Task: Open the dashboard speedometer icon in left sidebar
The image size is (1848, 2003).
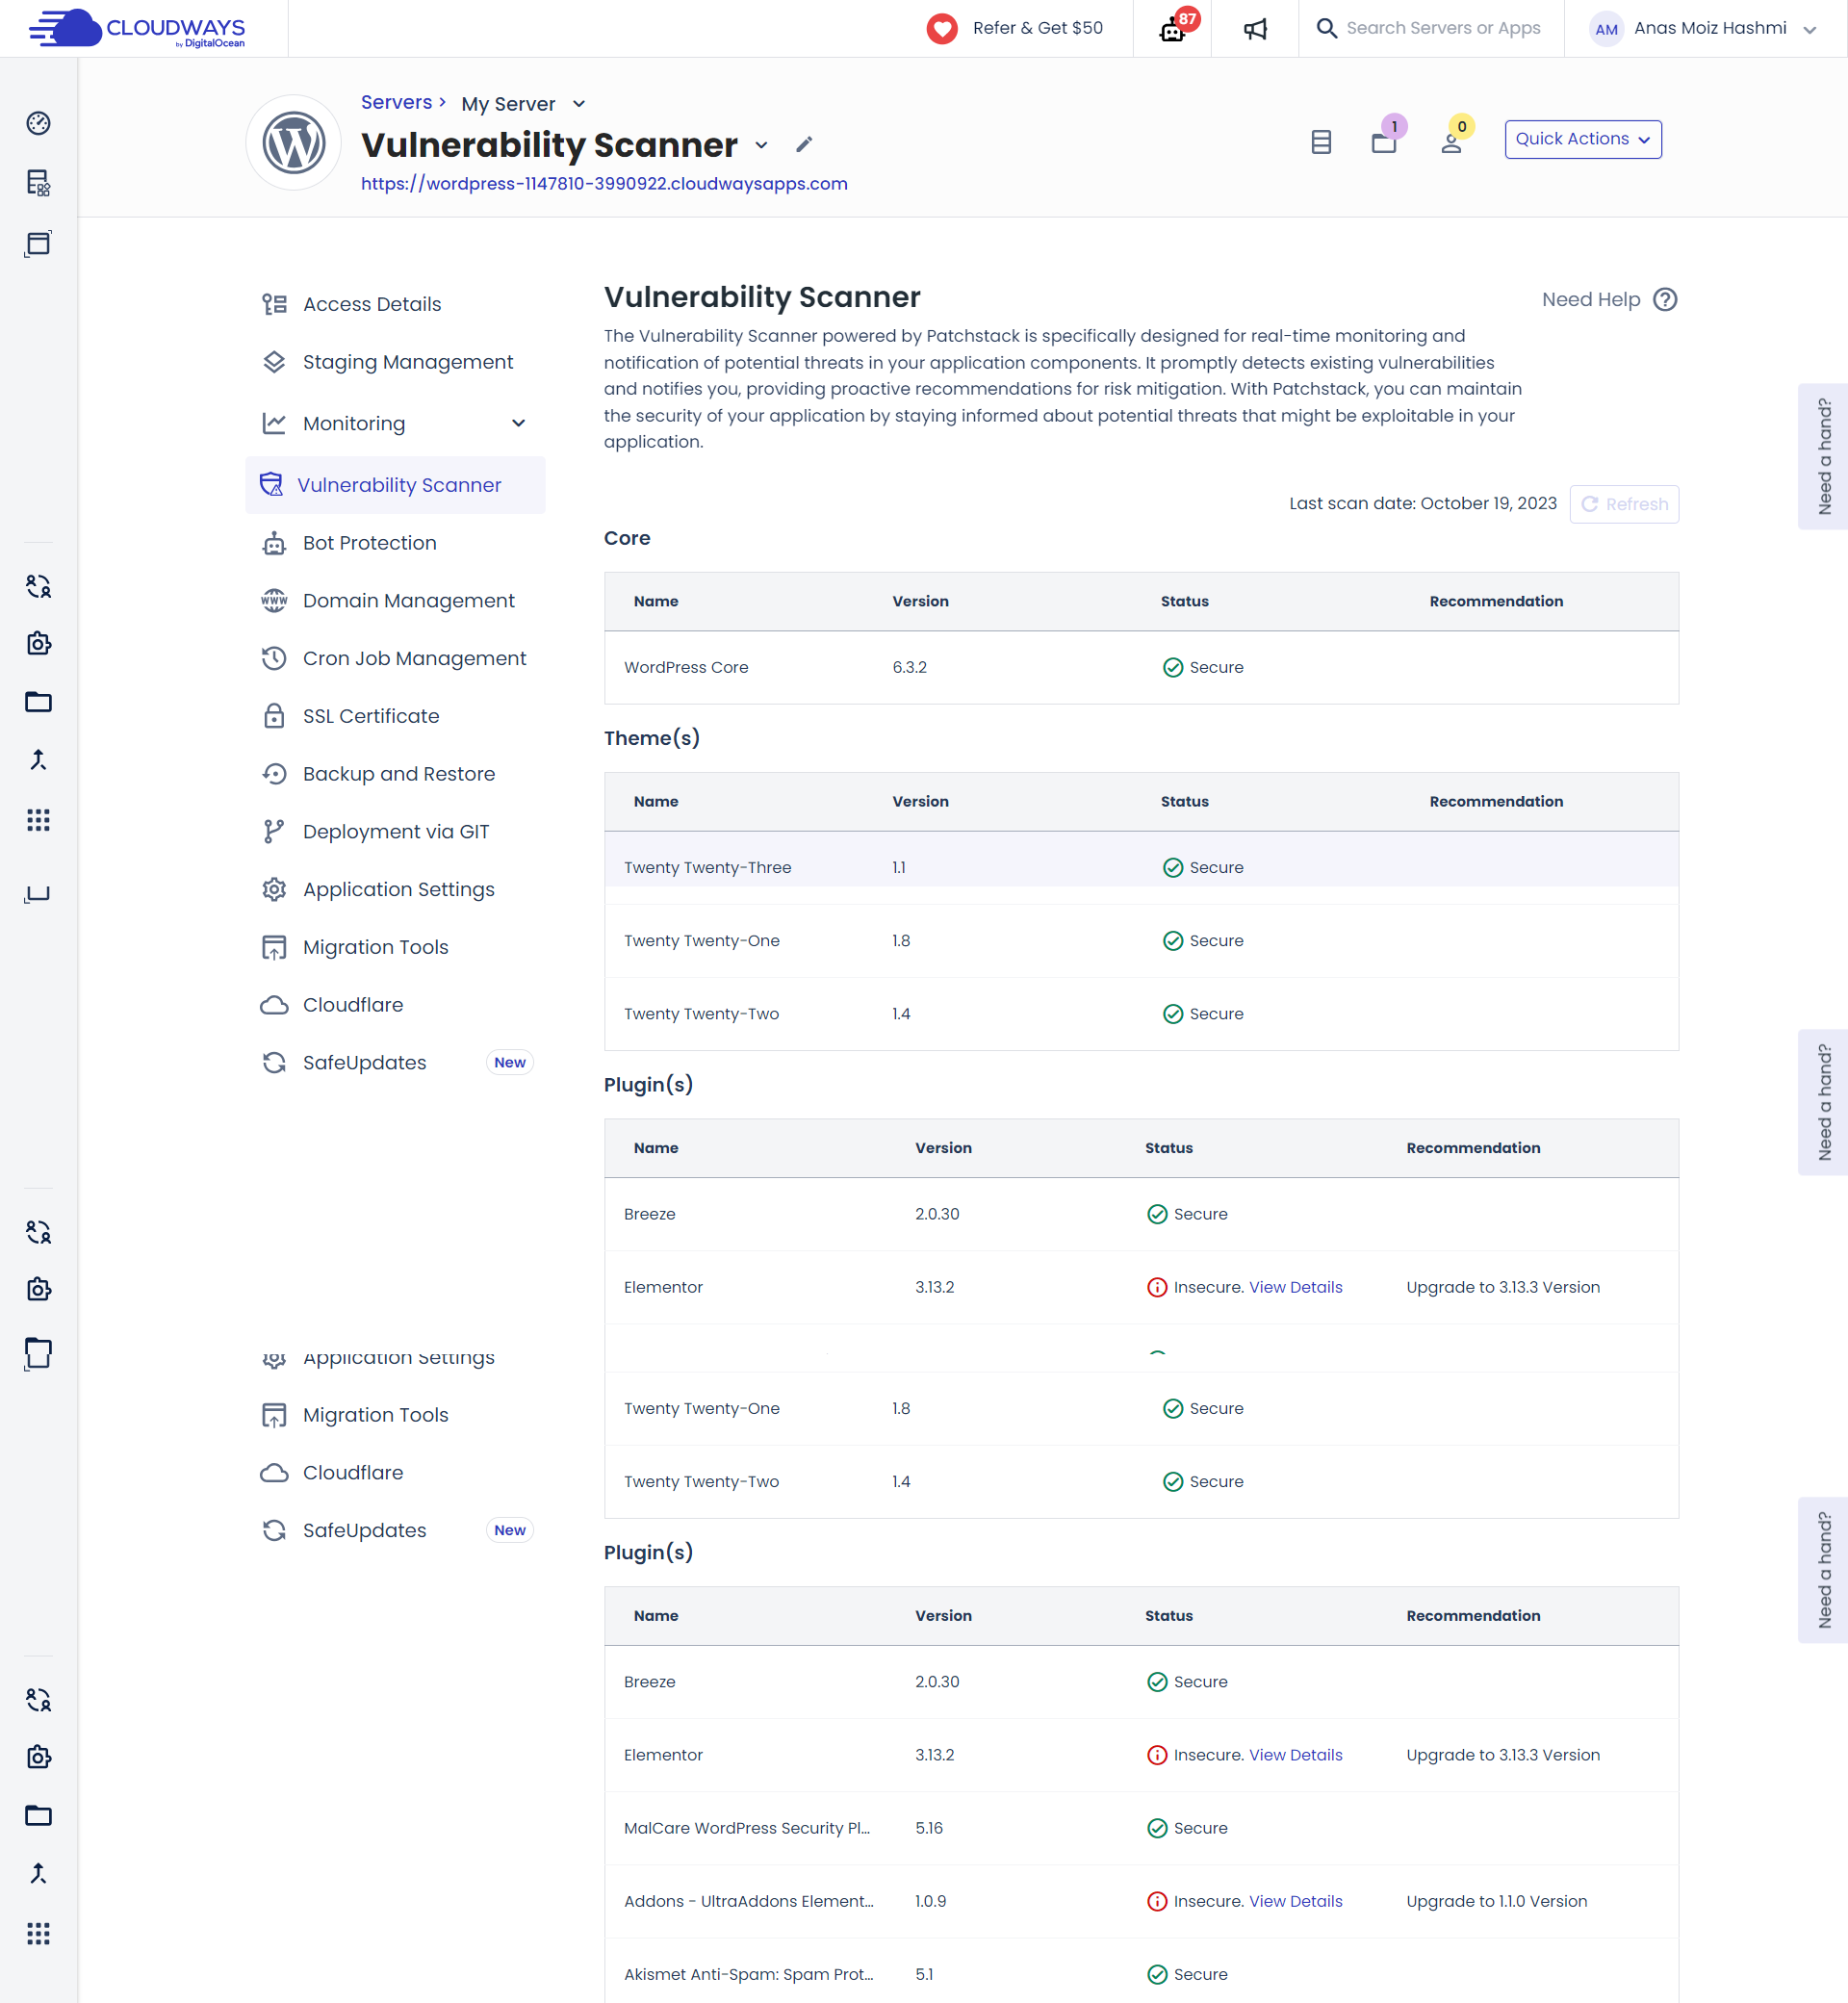Action: coord(38,123)
